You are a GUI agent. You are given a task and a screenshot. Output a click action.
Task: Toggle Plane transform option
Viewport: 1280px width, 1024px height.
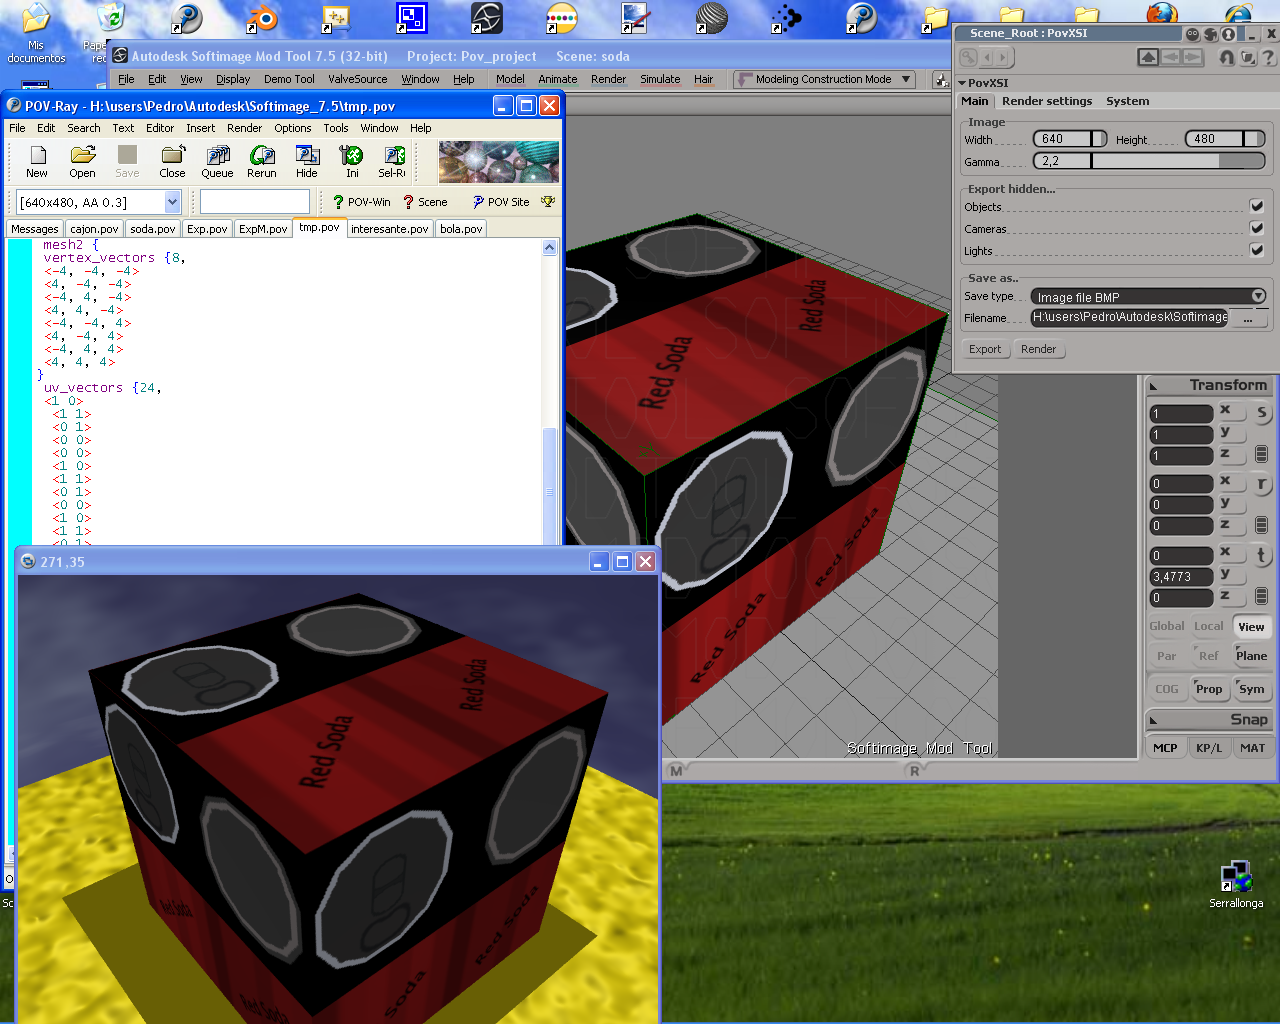point(1251,656)
